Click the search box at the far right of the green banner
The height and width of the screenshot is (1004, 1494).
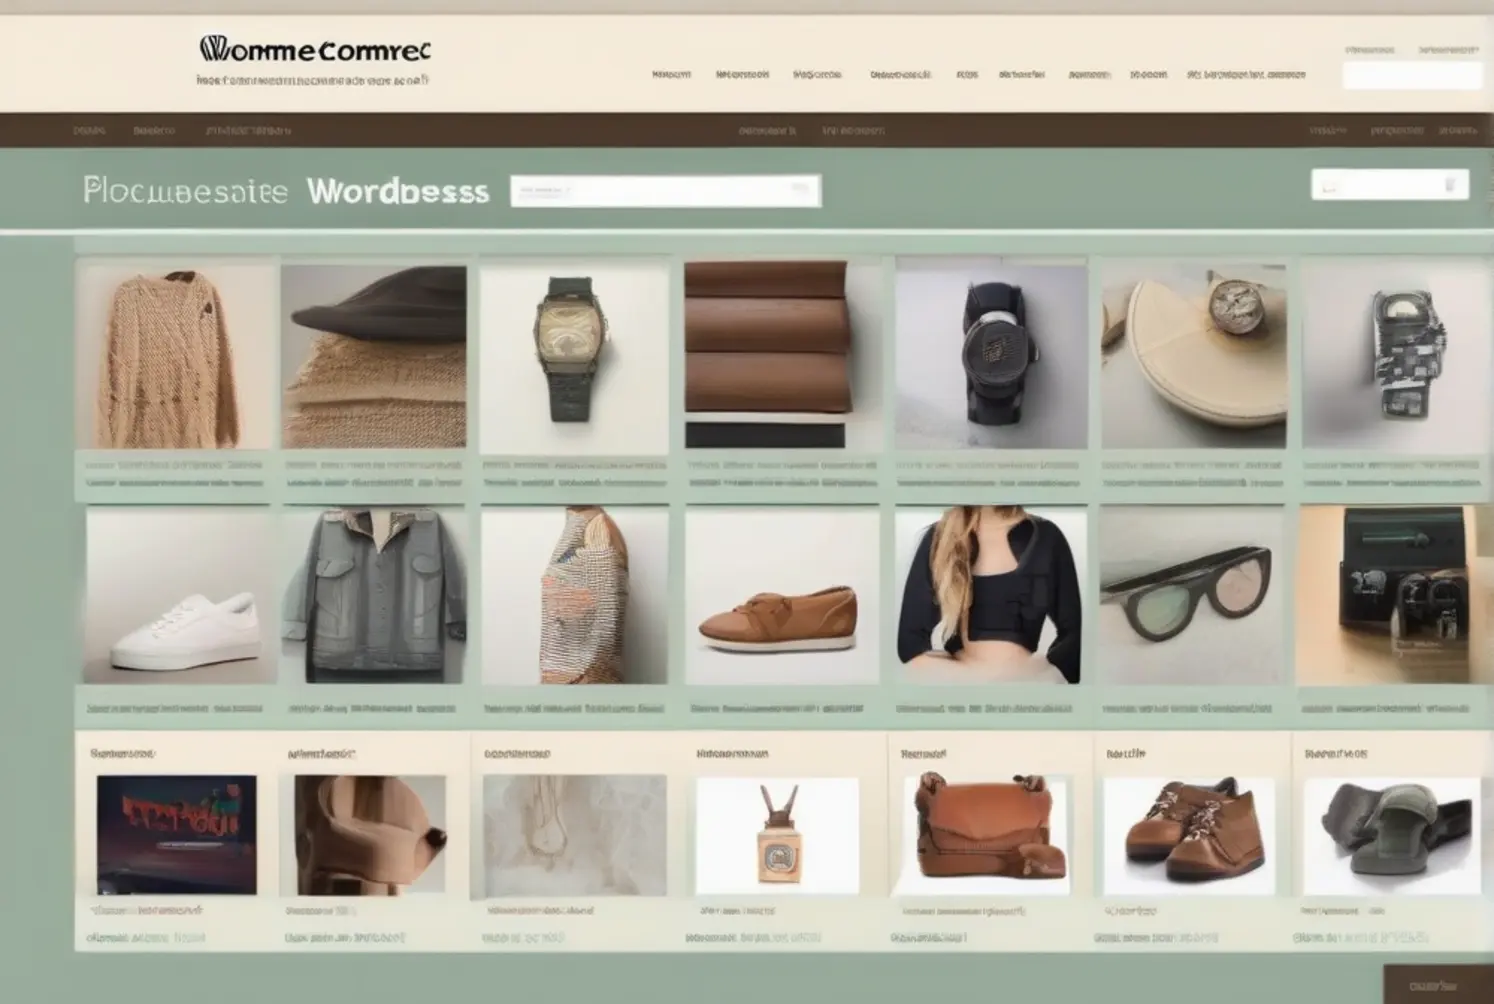click(1390, 184)
